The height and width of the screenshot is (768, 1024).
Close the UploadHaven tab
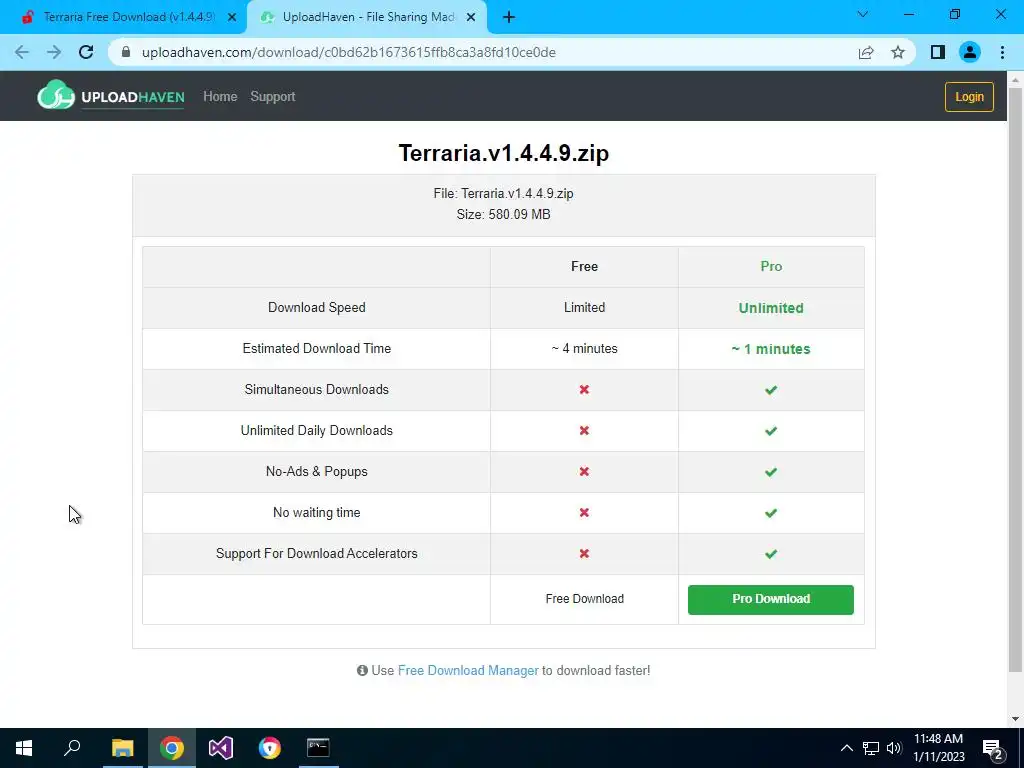[471, 18]
